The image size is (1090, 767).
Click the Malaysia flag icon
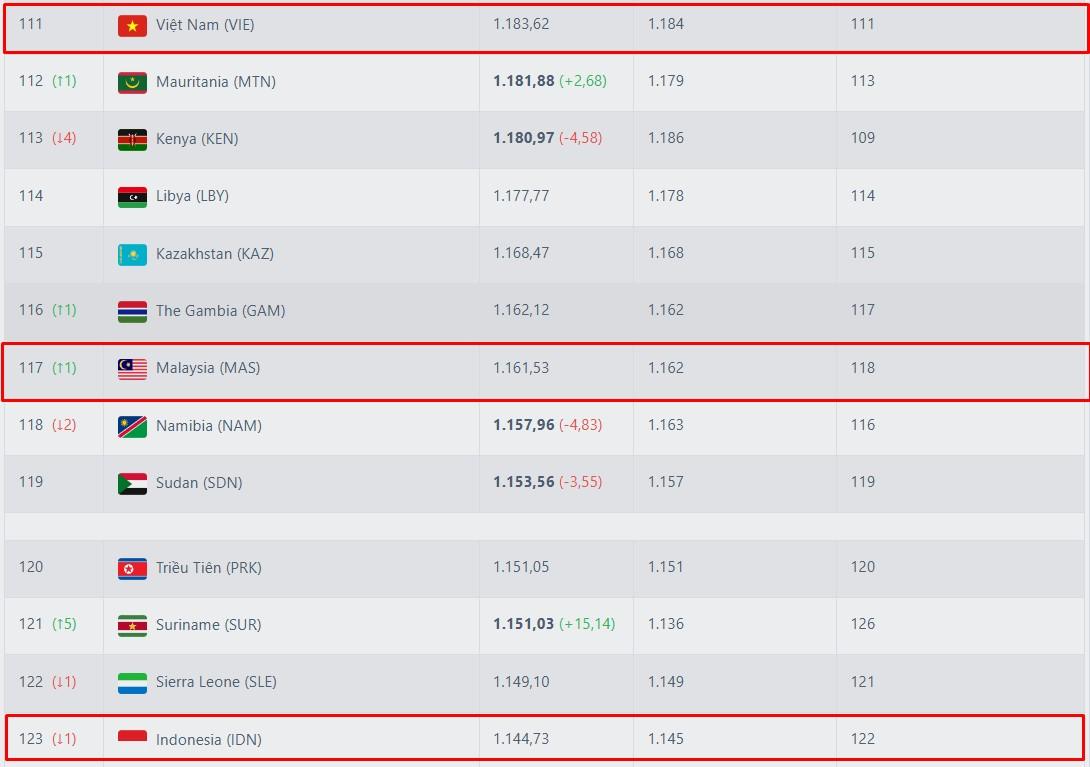pos(132,368)
